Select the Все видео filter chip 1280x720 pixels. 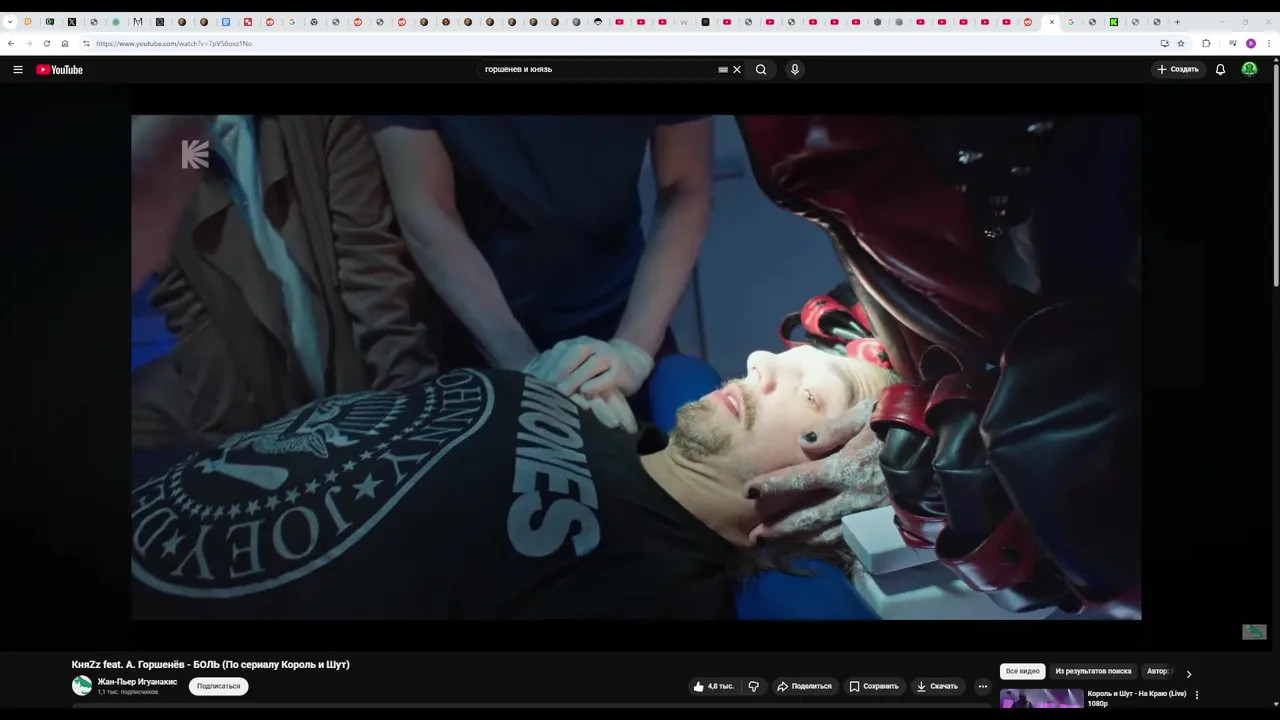[1022, 671]
